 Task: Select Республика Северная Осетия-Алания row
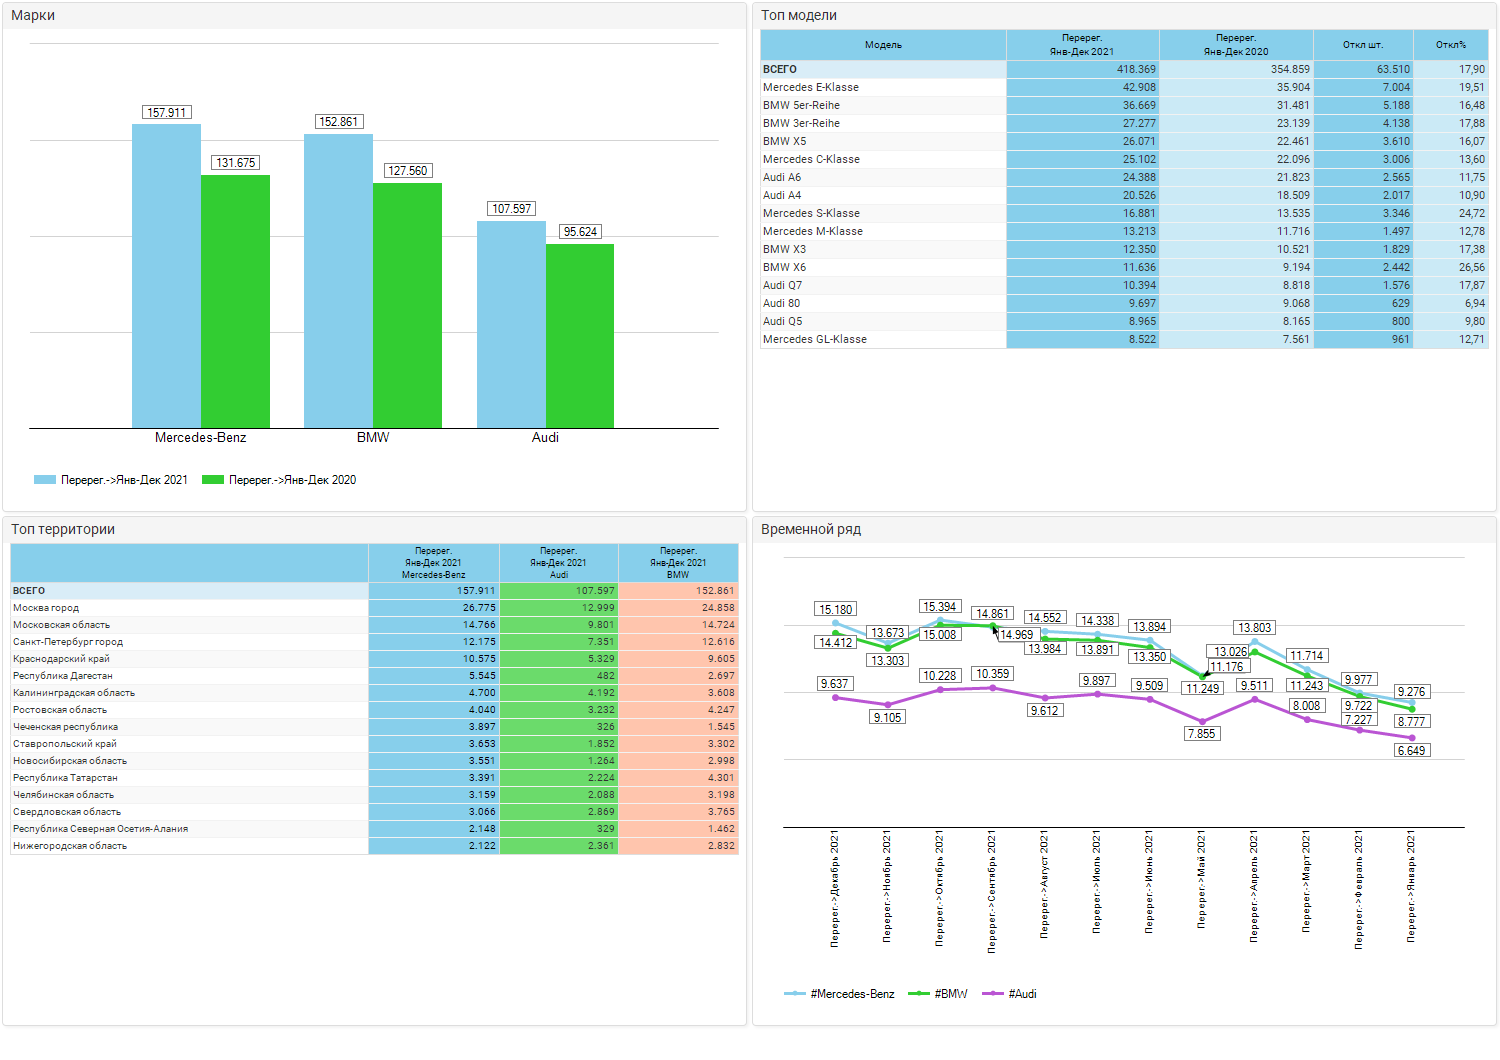click(374, 829)
